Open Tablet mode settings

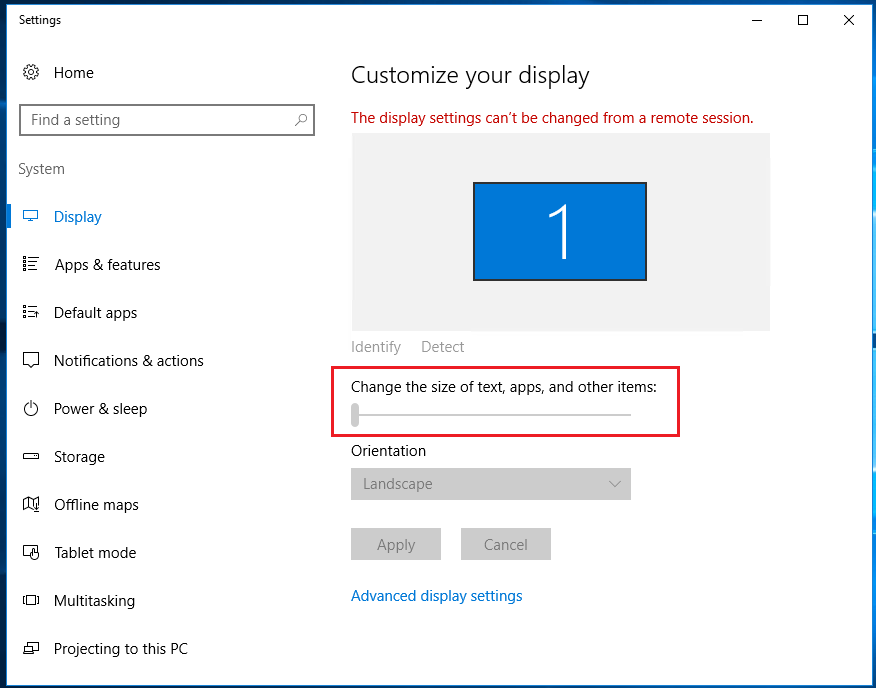tap(94, 552)
